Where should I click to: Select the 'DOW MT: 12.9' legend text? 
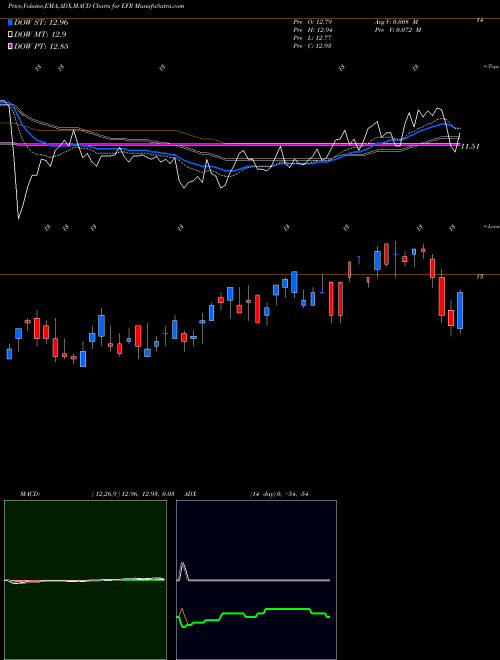point(40,35)
